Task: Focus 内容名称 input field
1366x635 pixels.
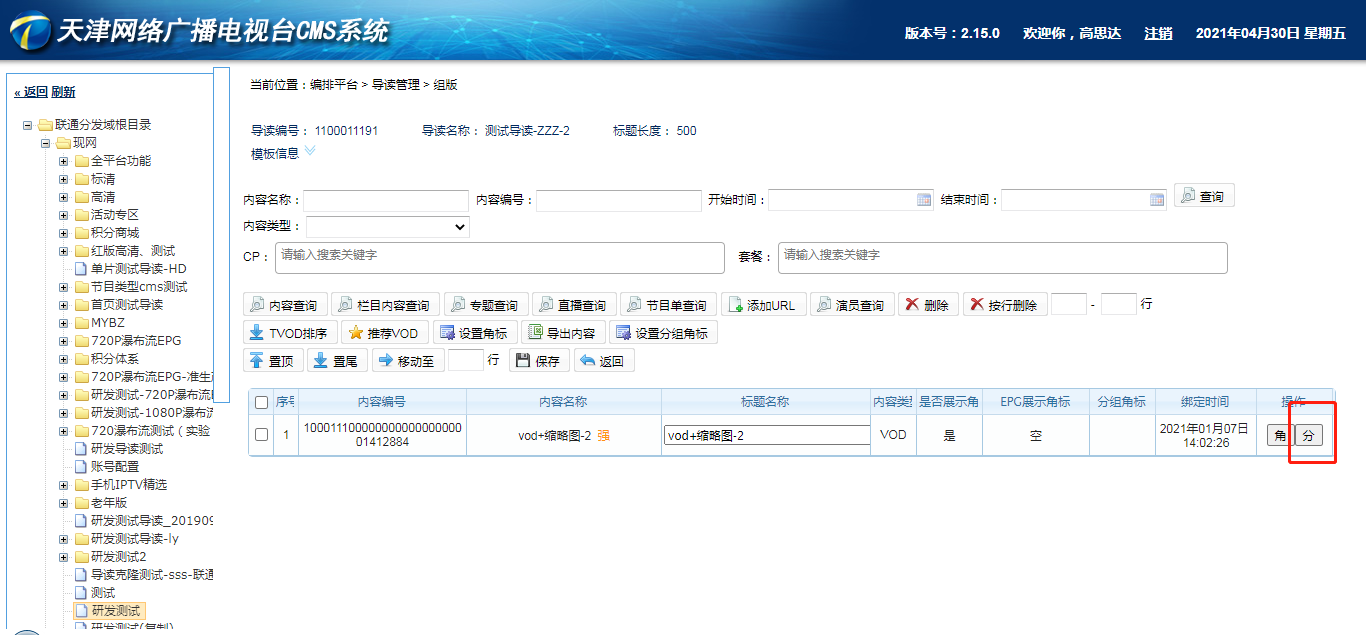Action: (x=386, y=201)
